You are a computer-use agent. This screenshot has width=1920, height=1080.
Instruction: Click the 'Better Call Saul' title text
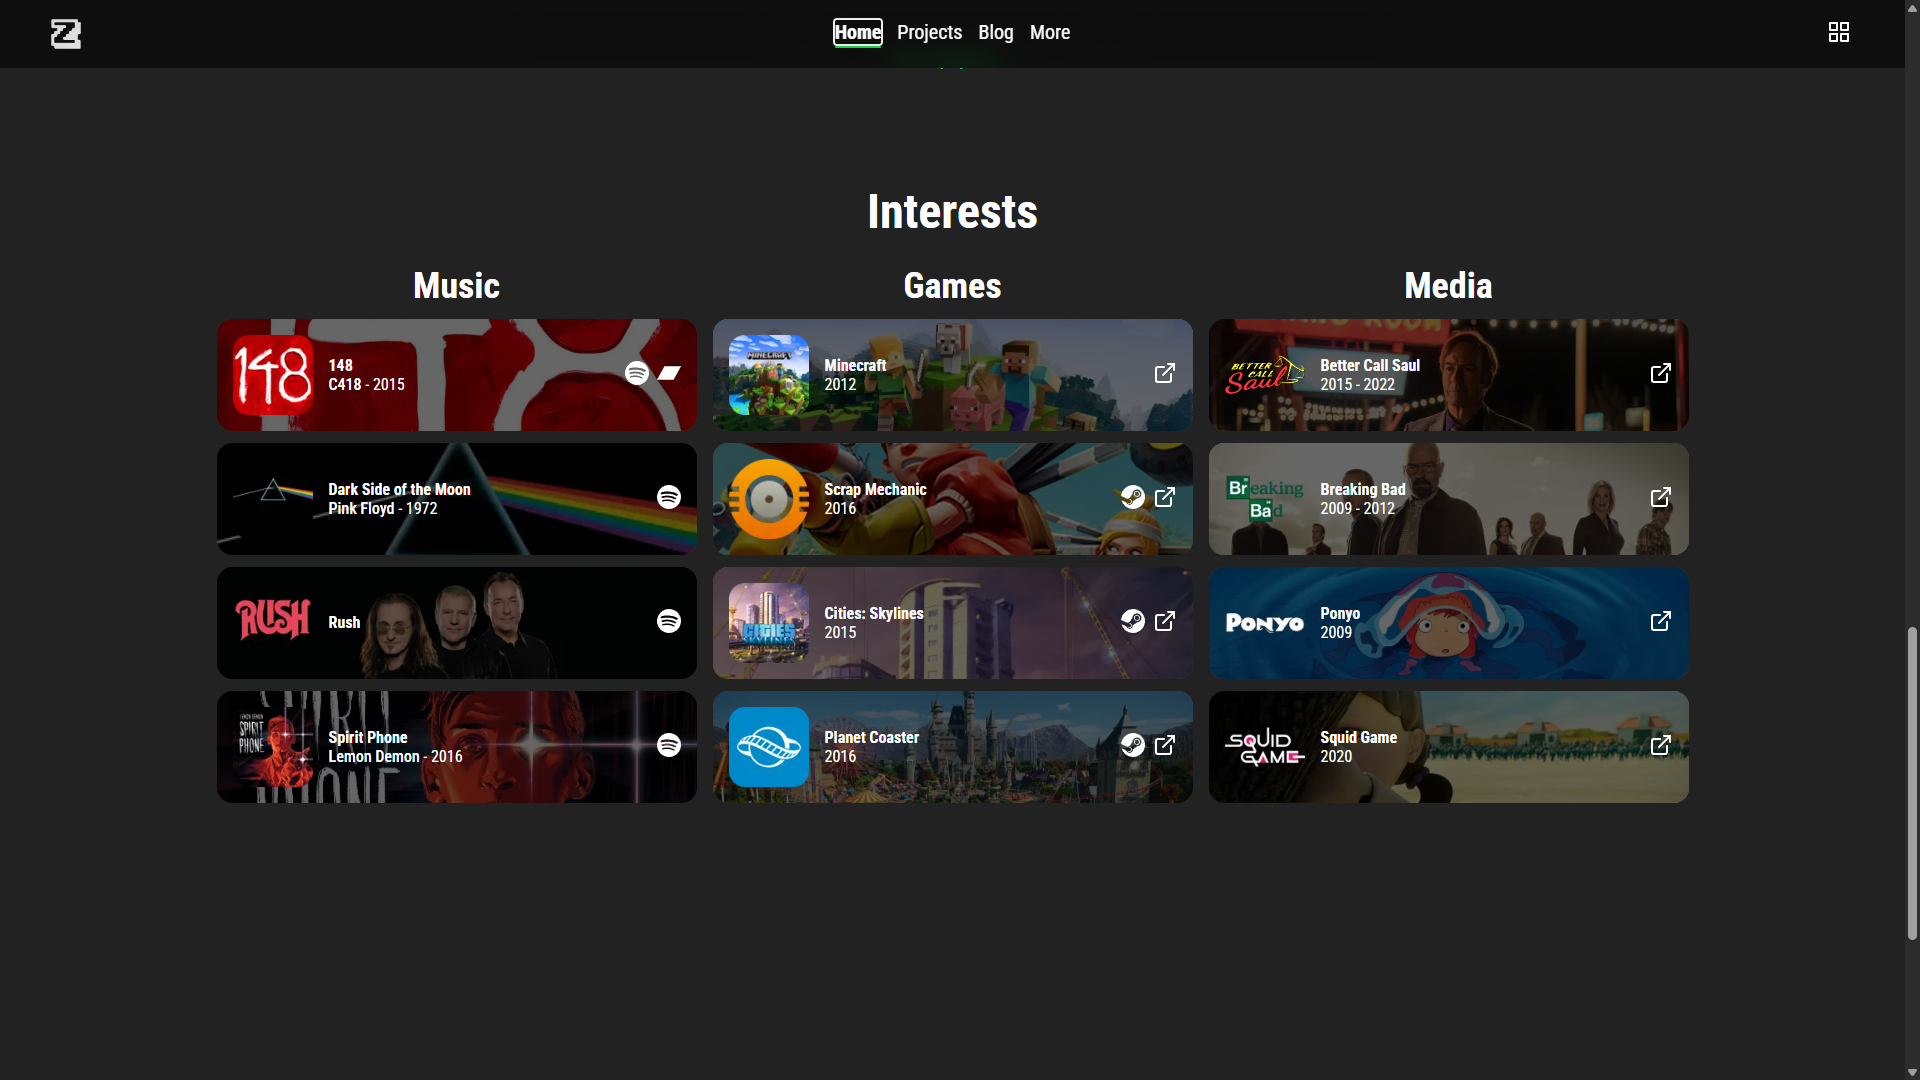click(1370, 365)
